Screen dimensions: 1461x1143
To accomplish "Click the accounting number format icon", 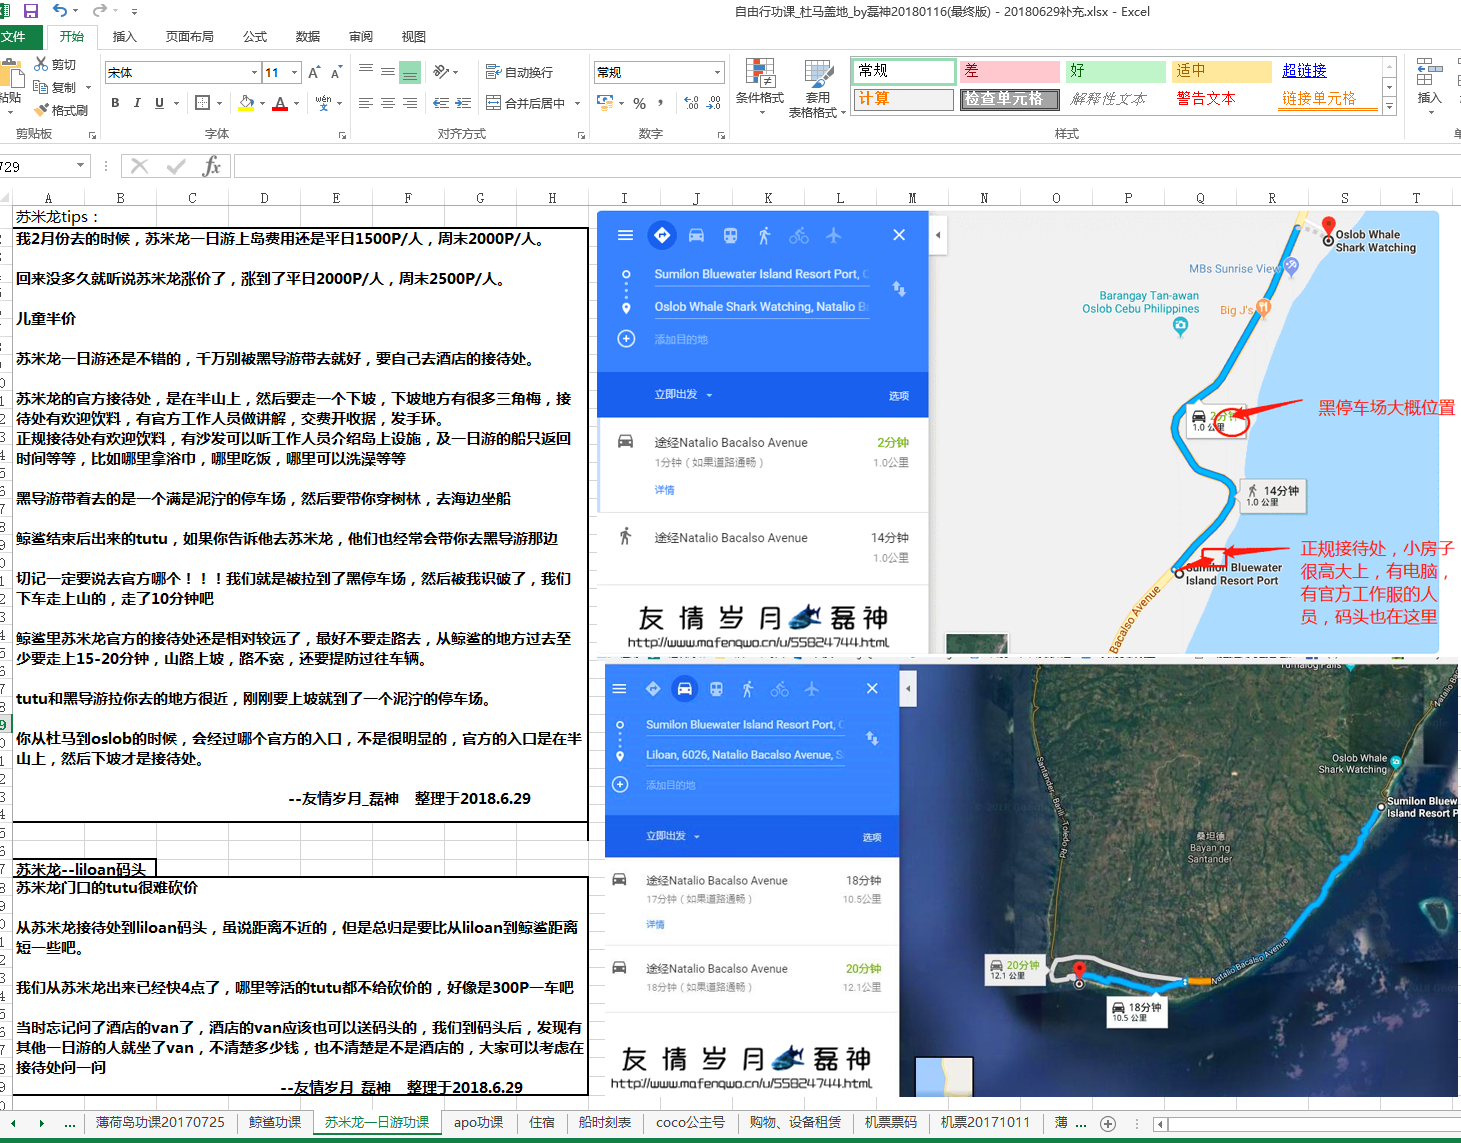I will pyautogui.click(x=605, y=103).
